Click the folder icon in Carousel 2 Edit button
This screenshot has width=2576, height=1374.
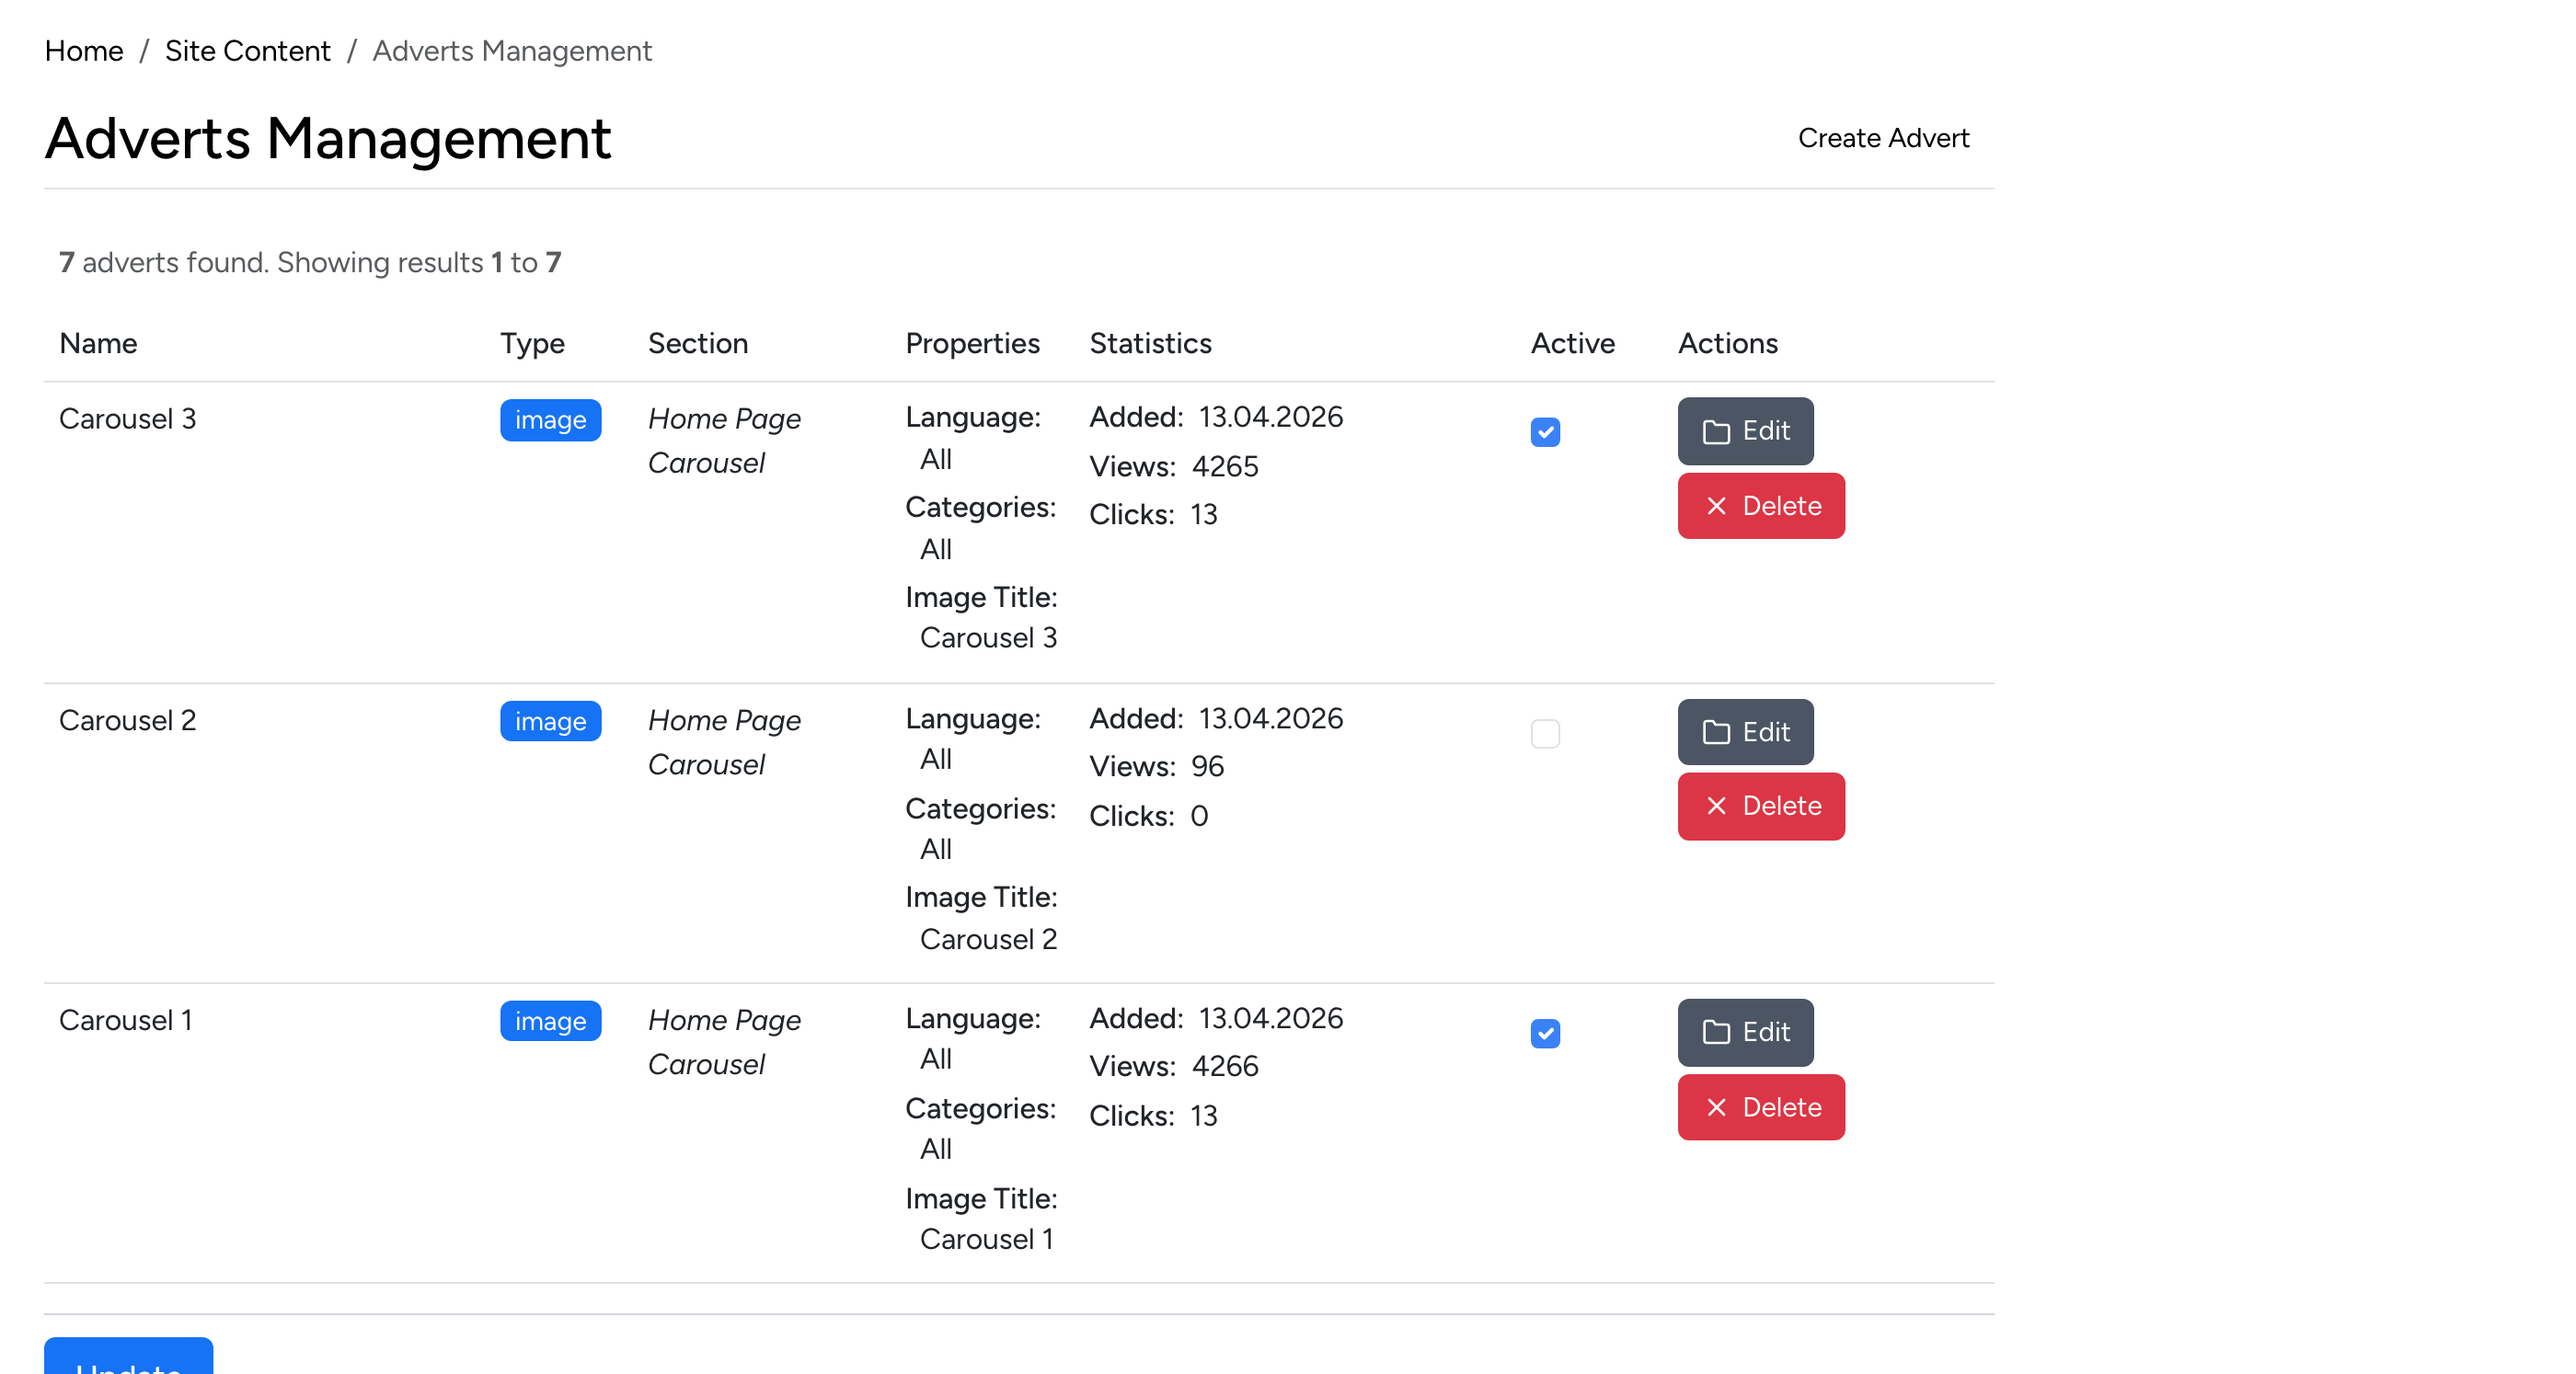pos(1716,732)
